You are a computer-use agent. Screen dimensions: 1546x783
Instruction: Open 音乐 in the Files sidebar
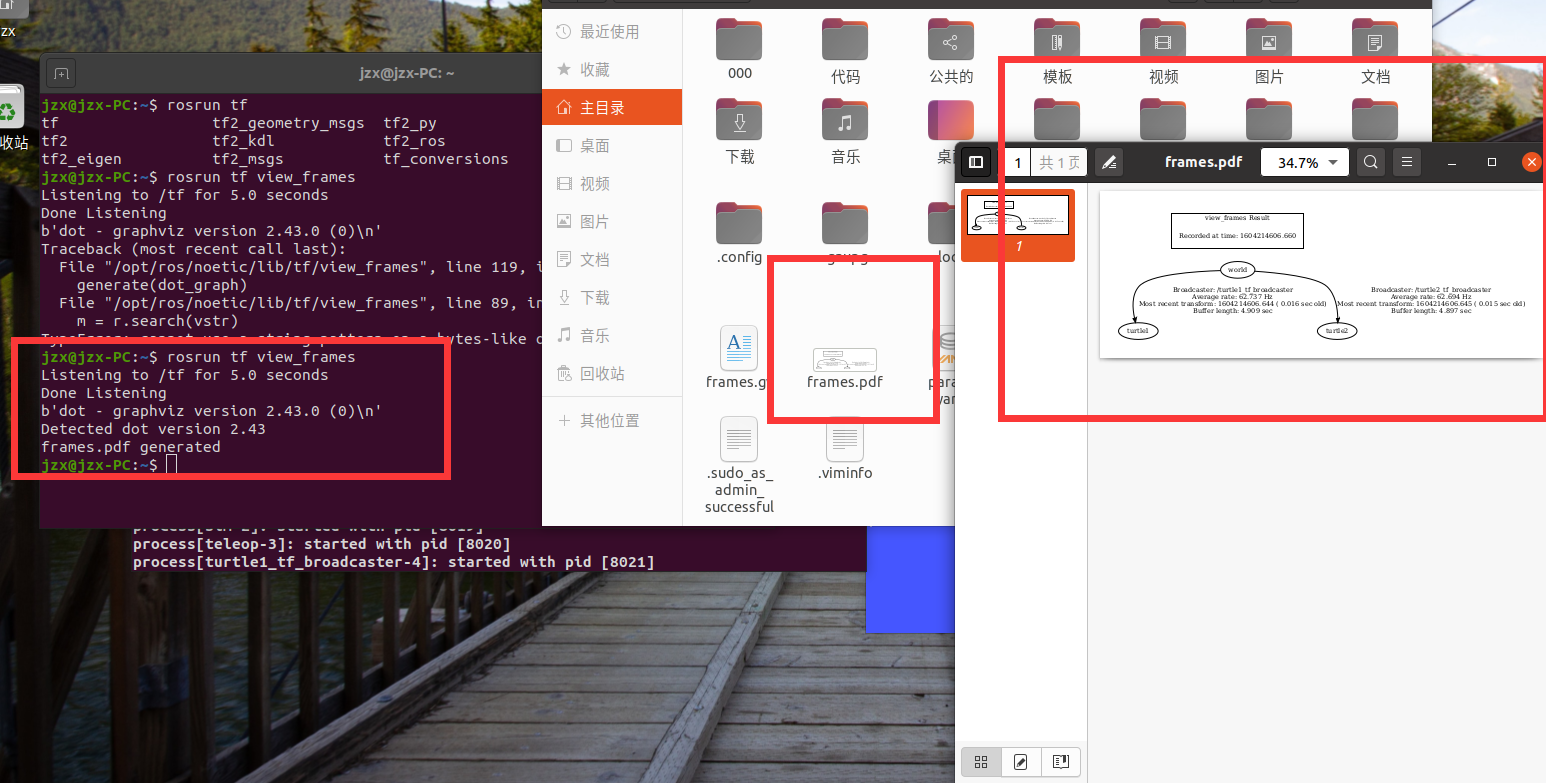612,336
